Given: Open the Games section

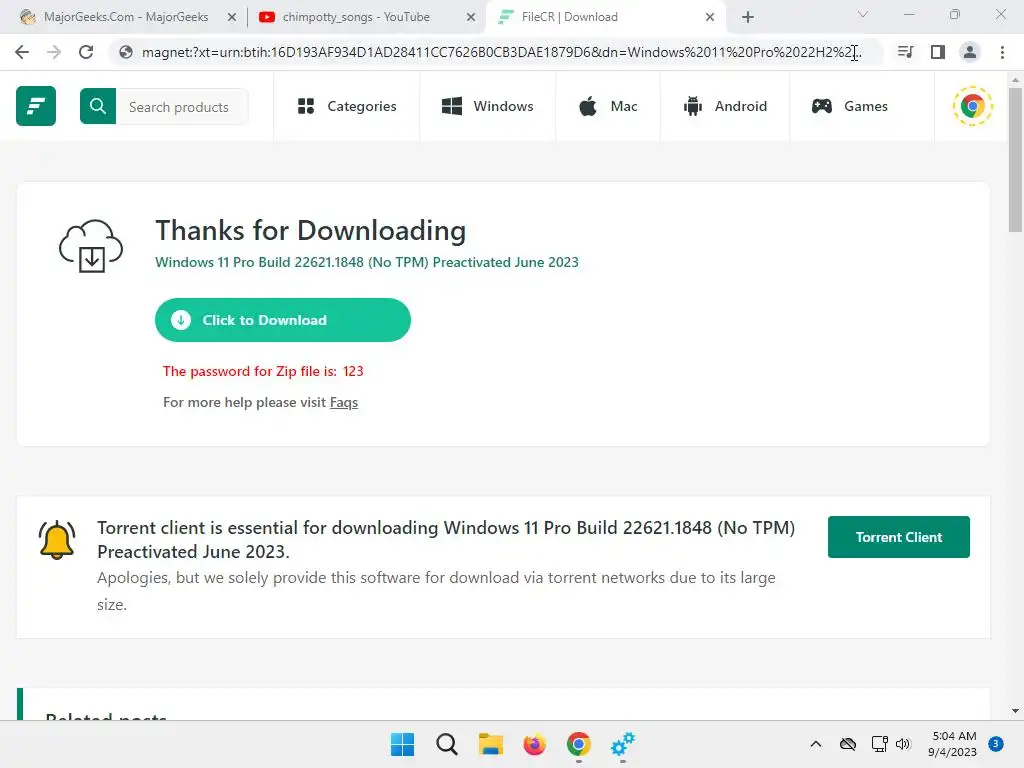Looking at the screenshot, I should (x=849, y=106).
